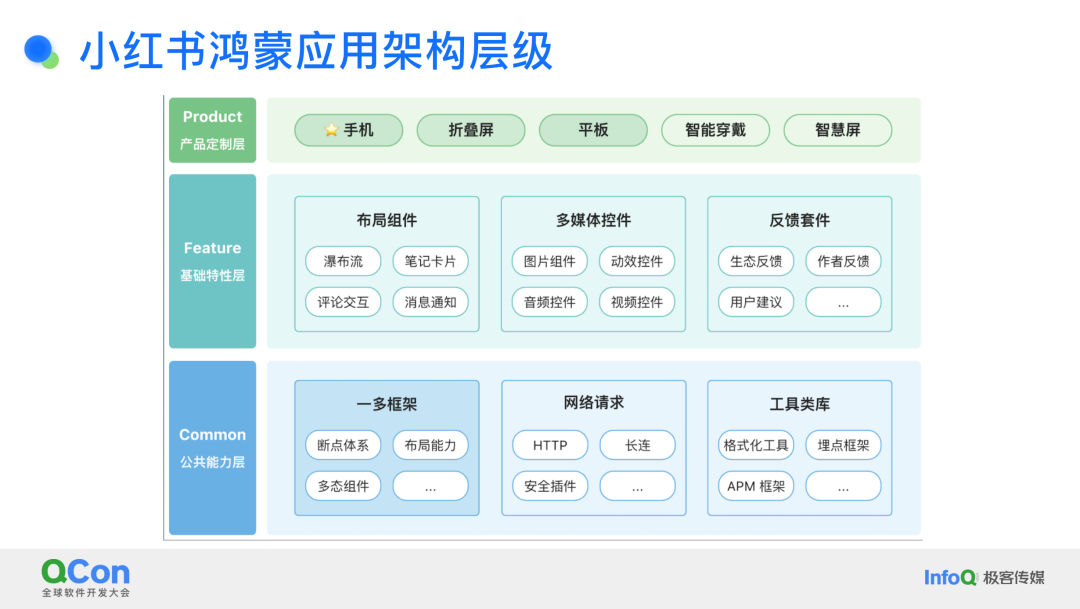Click the 消息通知 pill
Viewport: 1080px width, 609px height.
click(x=430, y=302)
